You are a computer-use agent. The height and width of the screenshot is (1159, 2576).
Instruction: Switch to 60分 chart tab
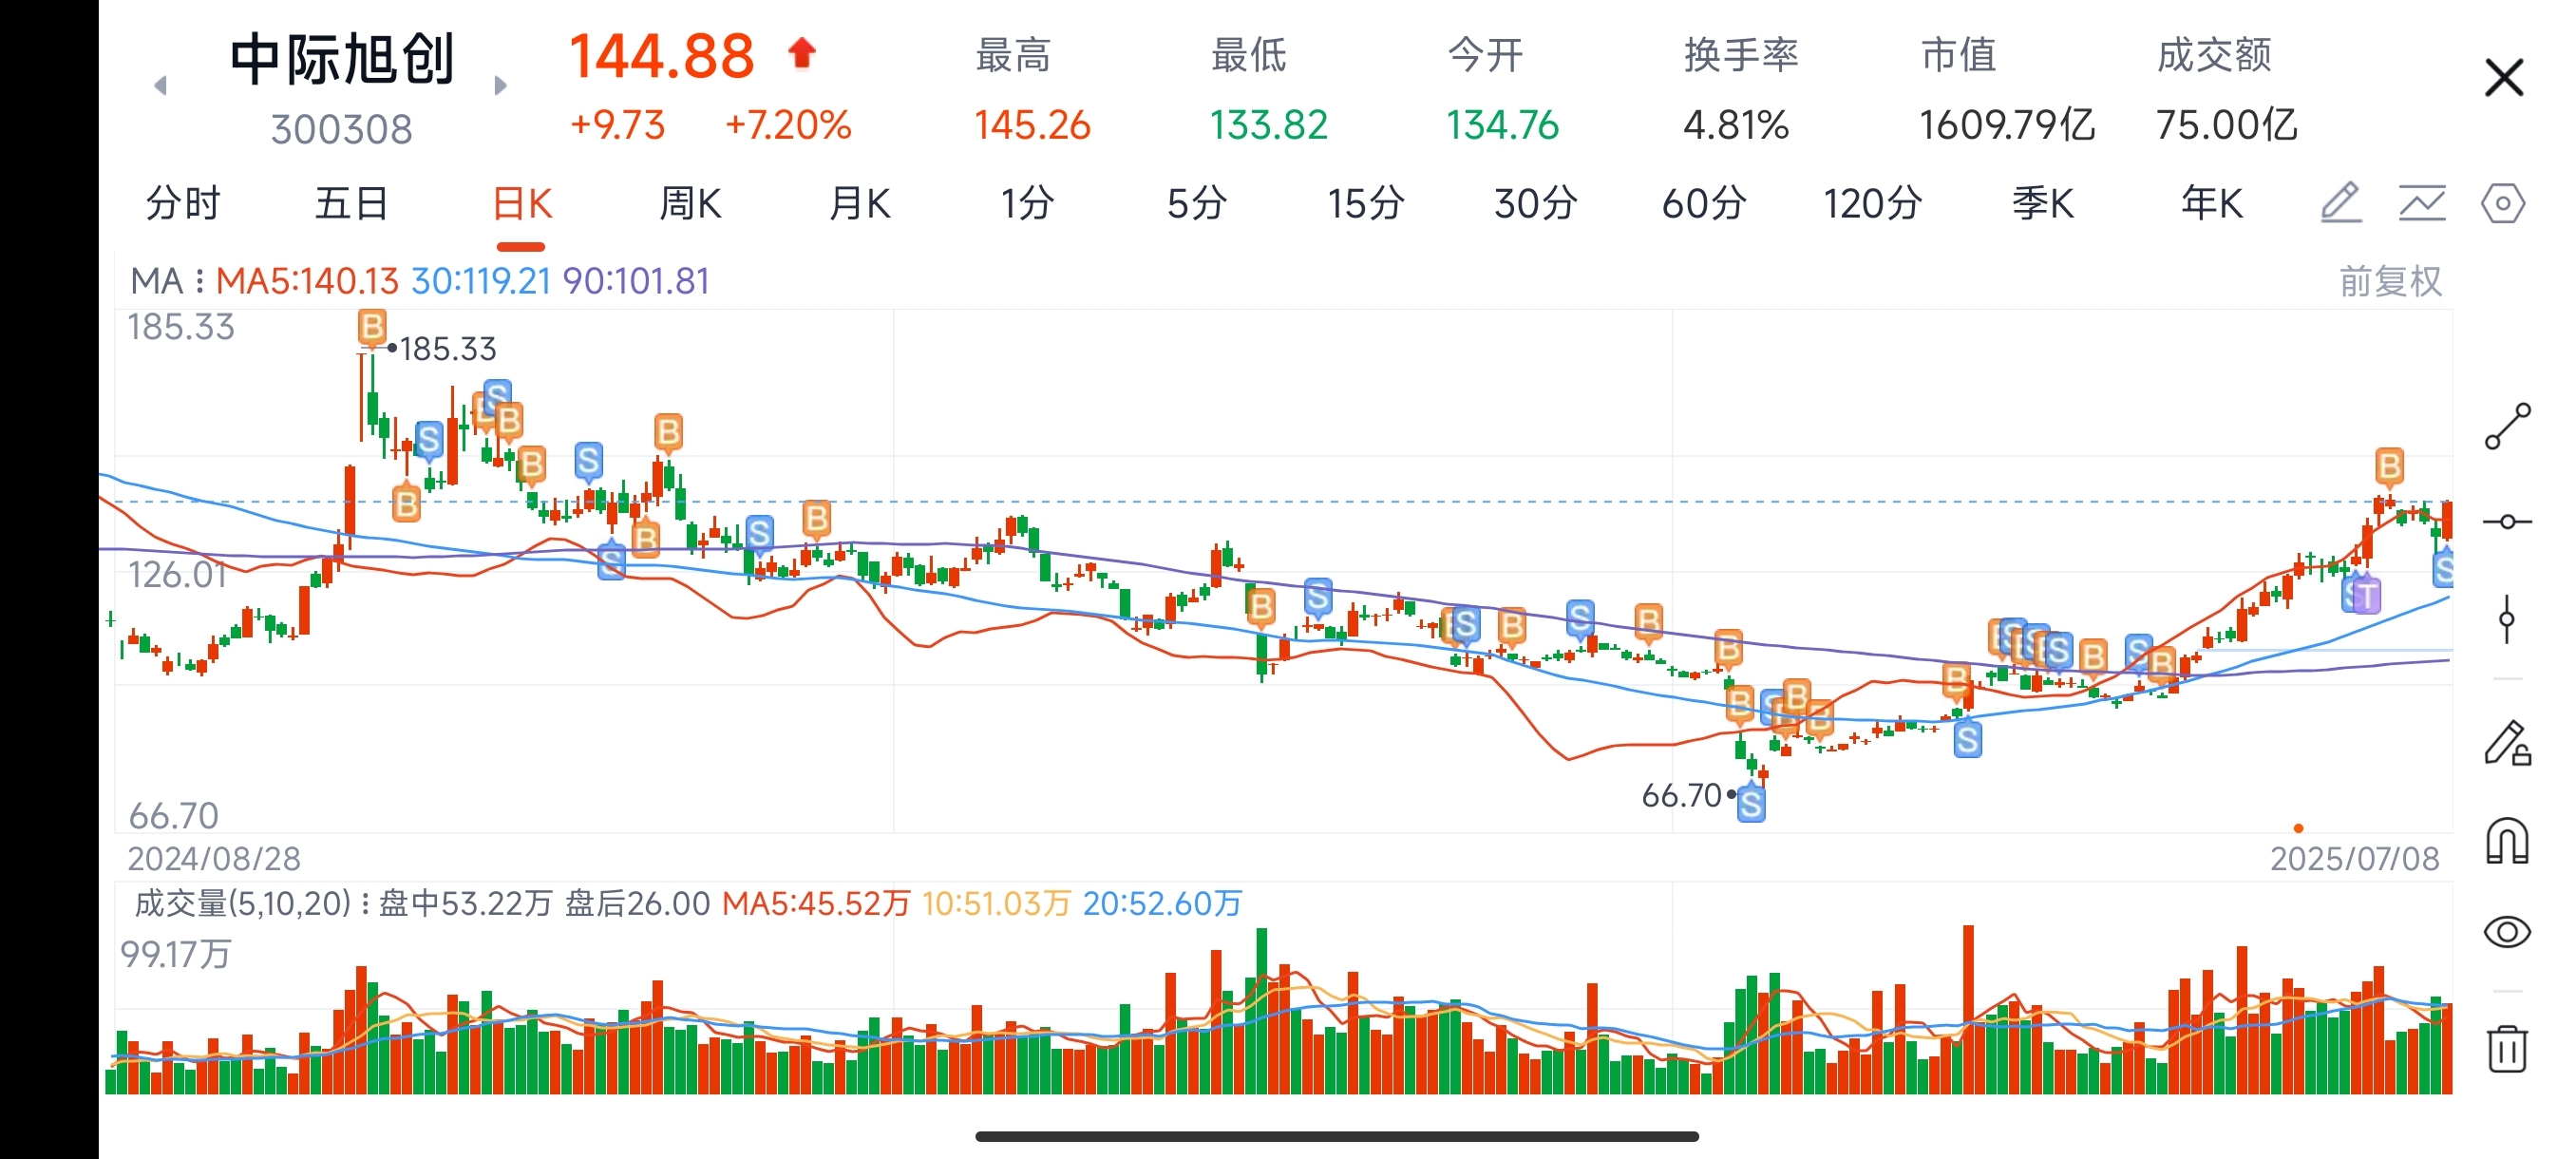click(1704, 204)
